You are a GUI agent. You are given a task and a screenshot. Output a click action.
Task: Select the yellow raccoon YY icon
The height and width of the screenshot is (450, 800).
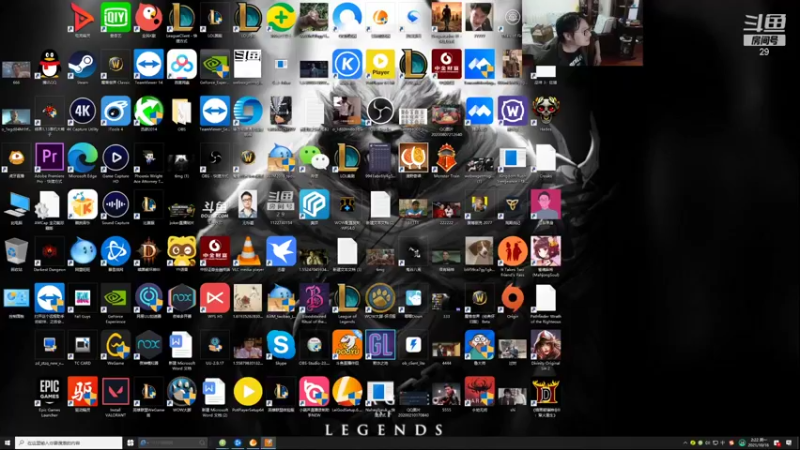pos(182,253)
